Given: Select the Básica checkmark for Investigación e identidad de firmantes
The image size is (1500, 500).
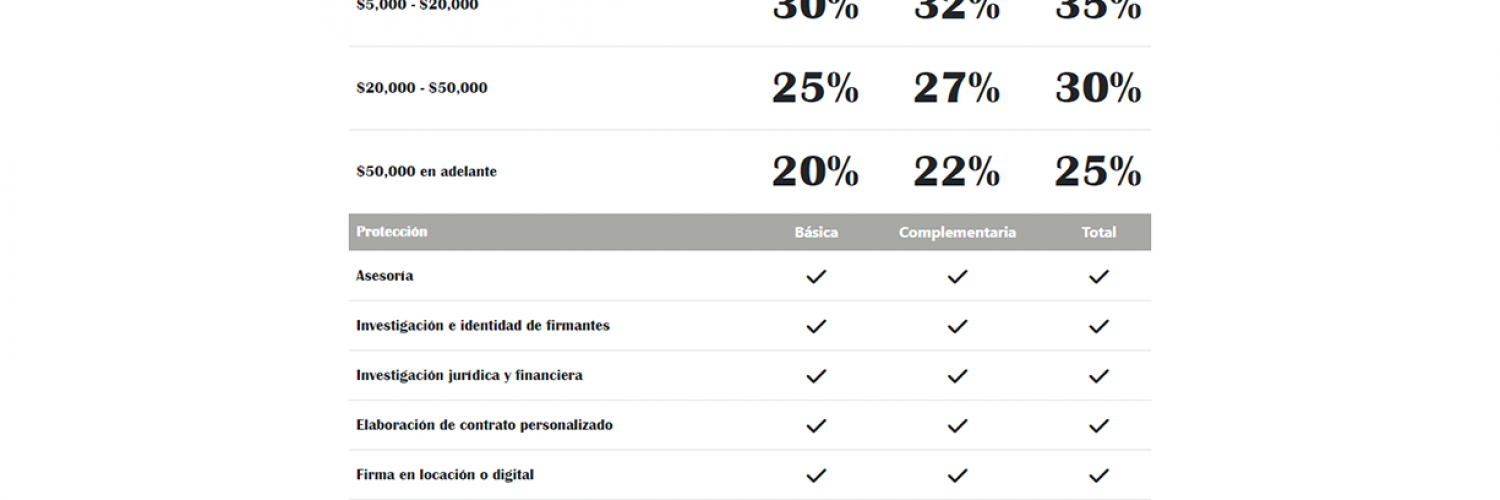Looking at the screenshot, I should click(816, 326).
